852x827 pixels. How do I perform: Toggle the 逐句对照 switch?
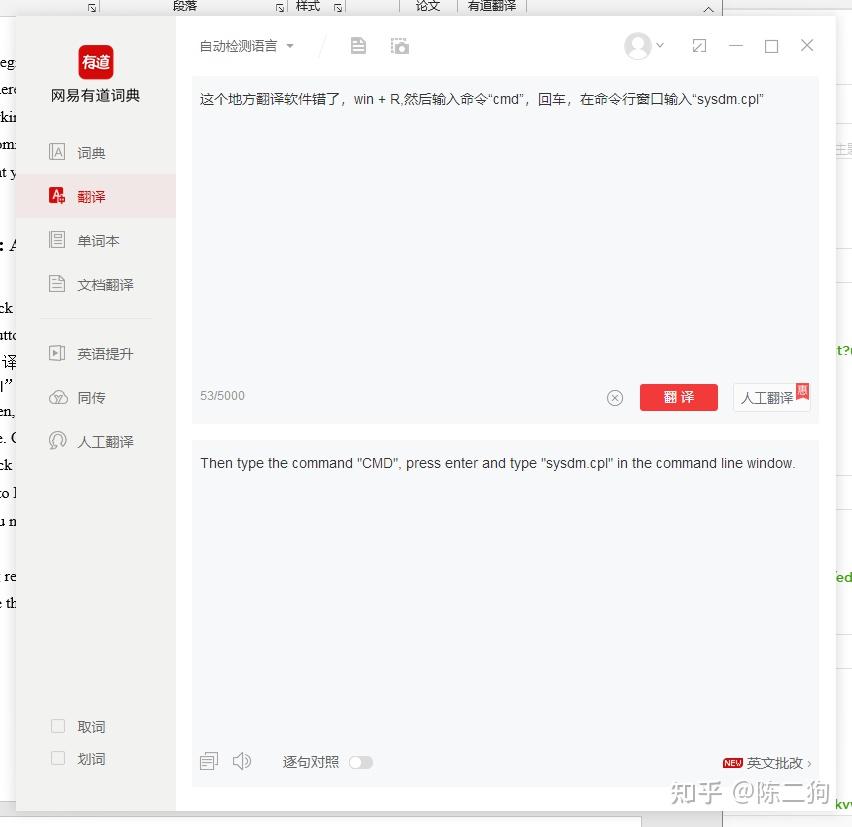361,762
